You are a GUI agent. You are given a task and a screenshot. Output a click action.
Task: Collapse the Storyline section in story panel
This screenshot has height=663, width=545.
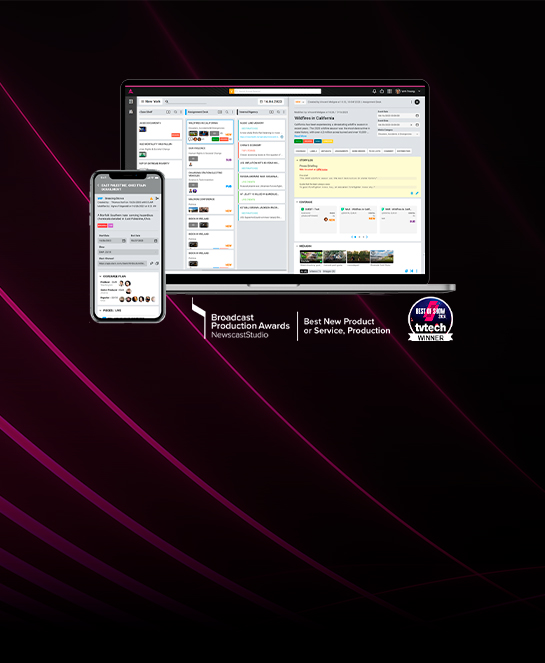coord(297,160)
